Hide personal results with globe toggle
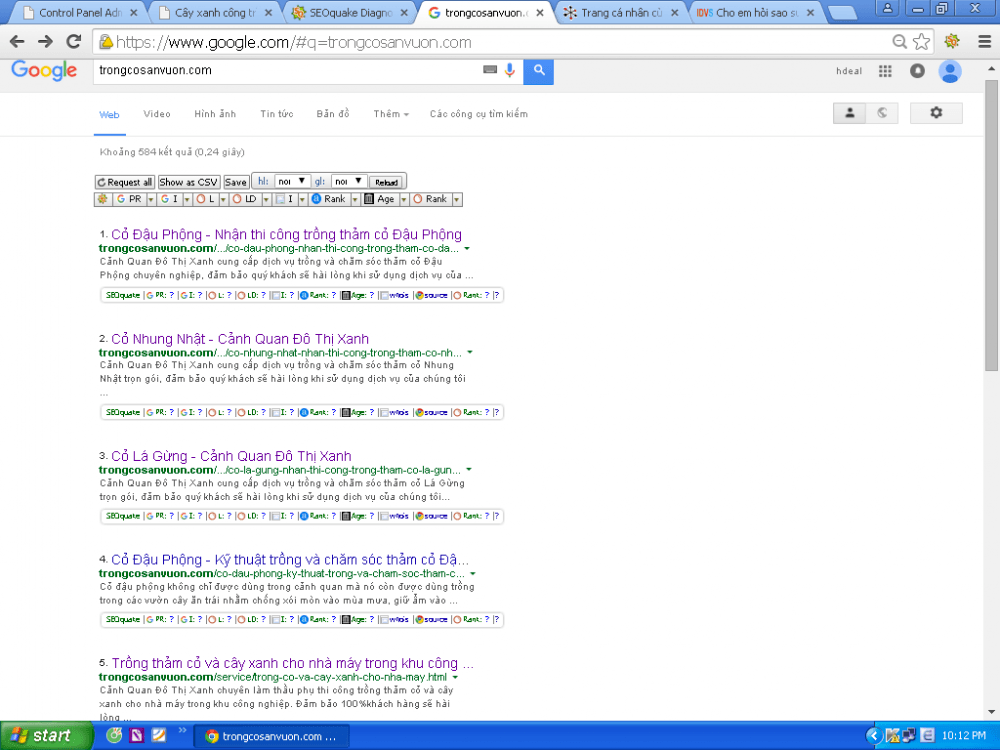1000x750 pixels. pos(882,113)
